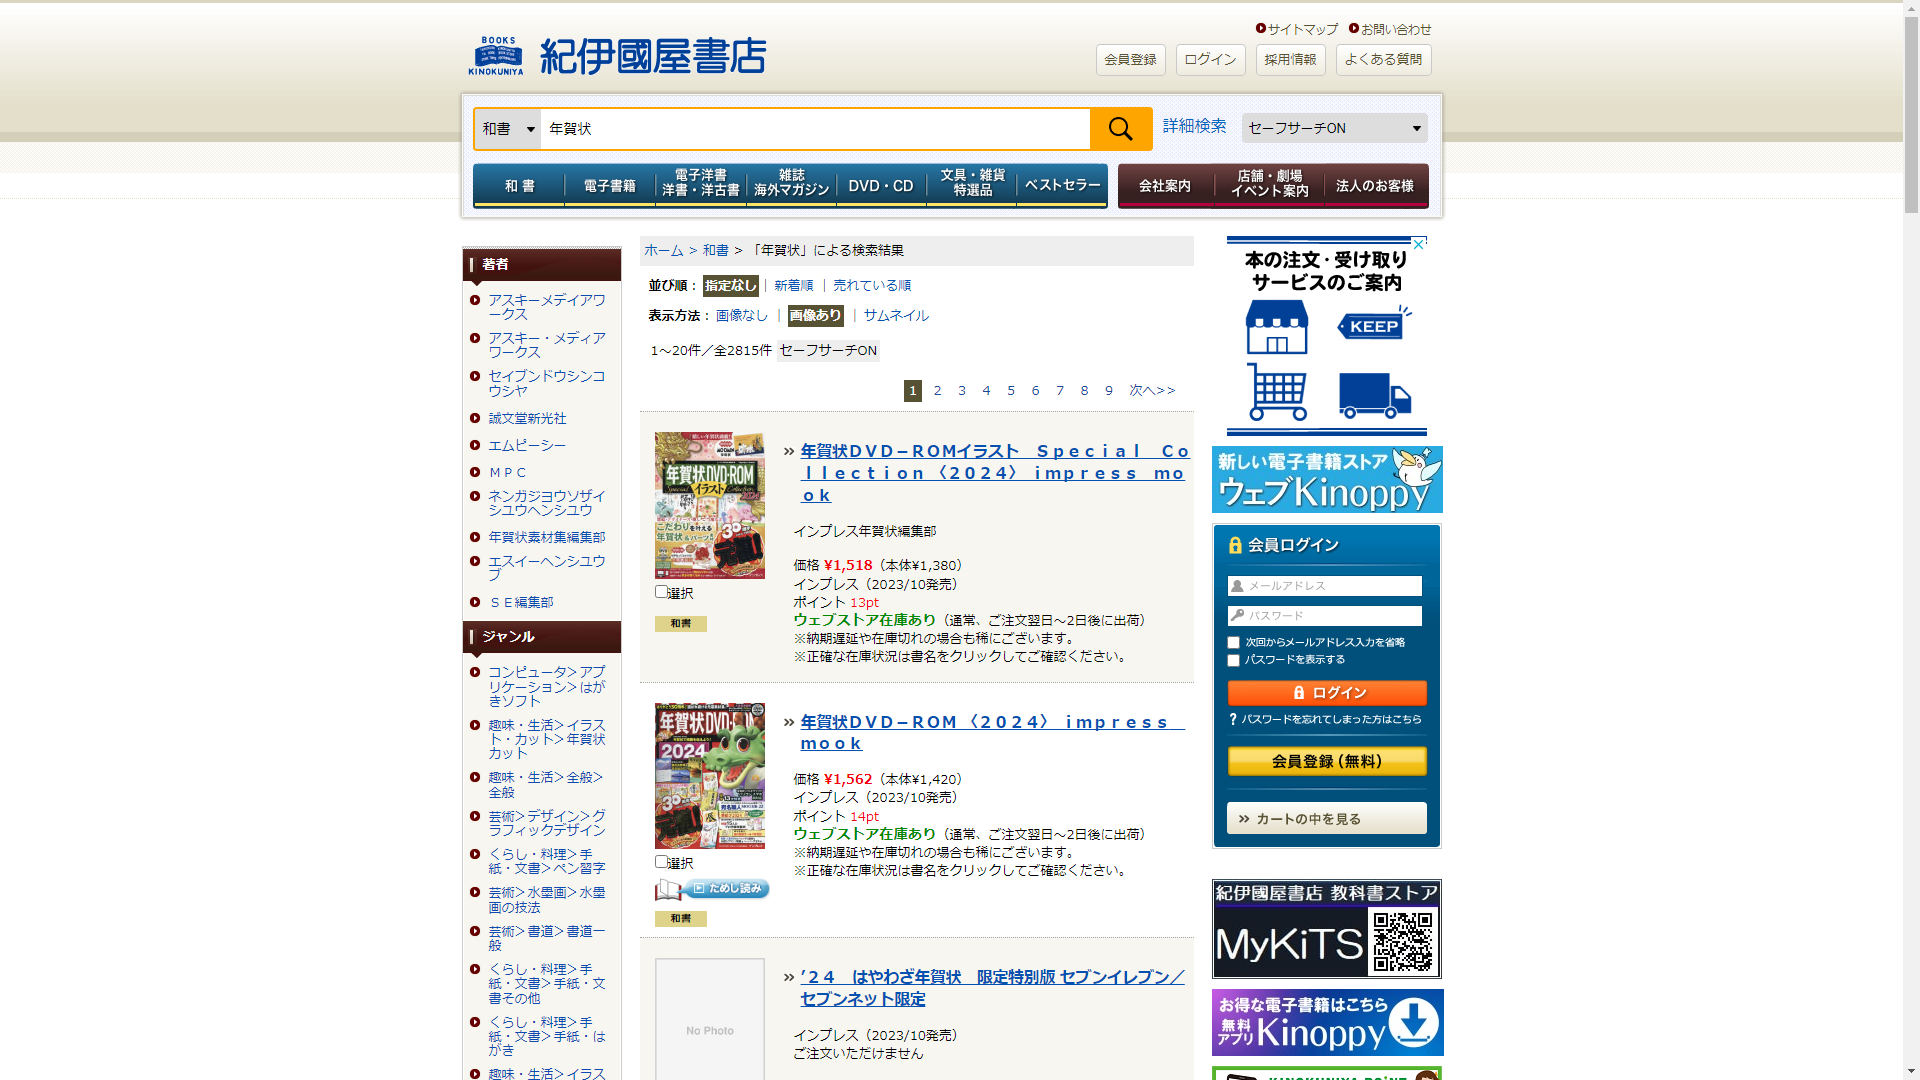The height and width of the screenshot is (1080, 1920).
Task: Check 選択 for the Special Collection DVD-ROM
Action: [x=661, y=592]
